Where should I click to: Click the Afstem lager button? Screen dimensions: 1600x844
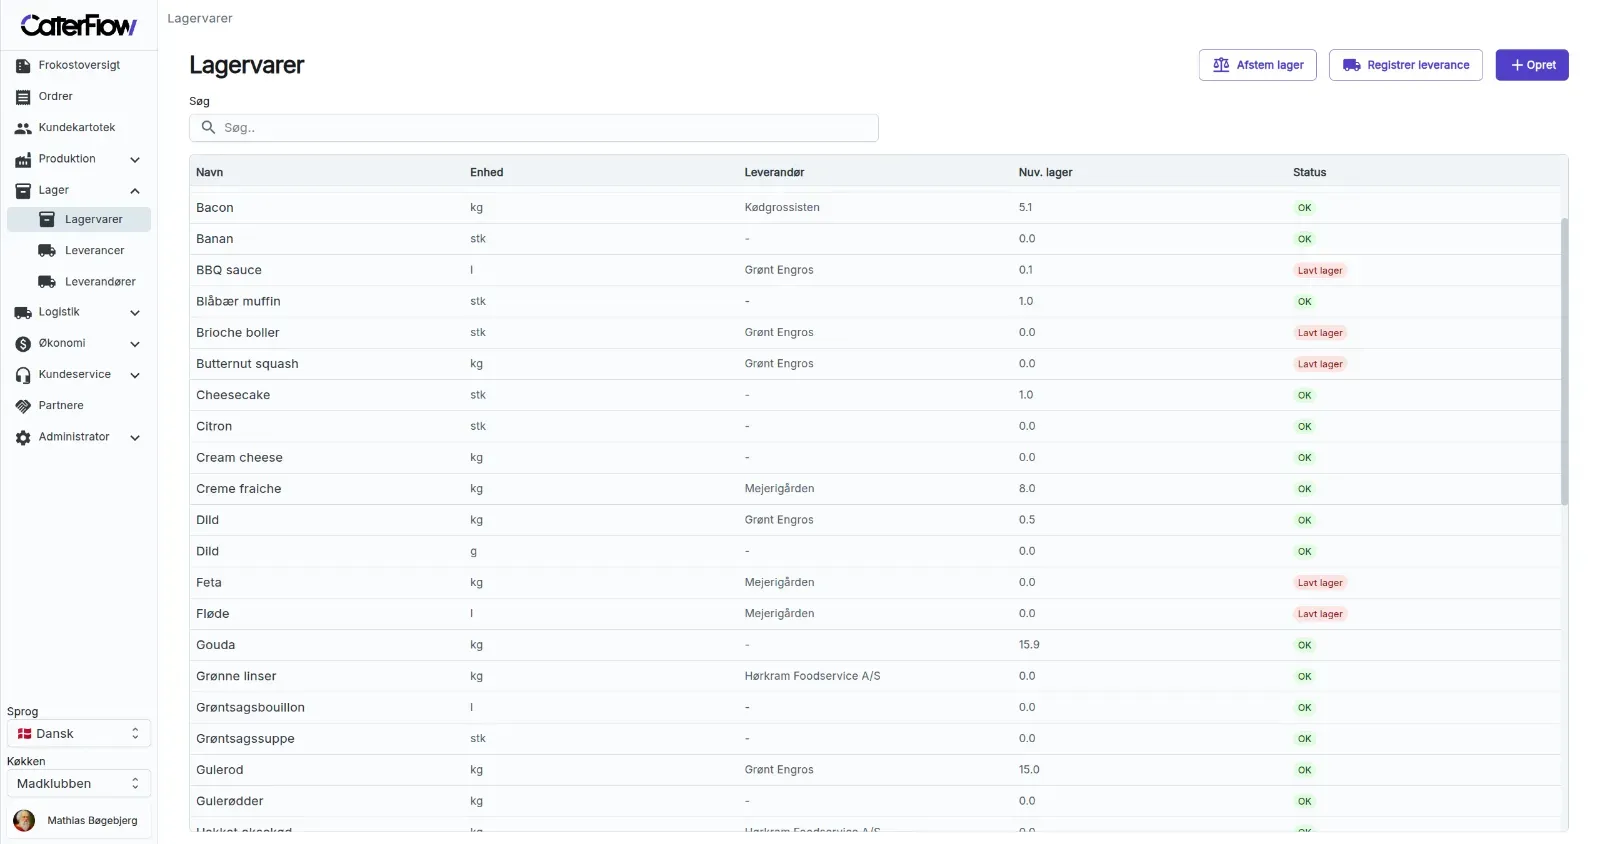(1258, 65)
